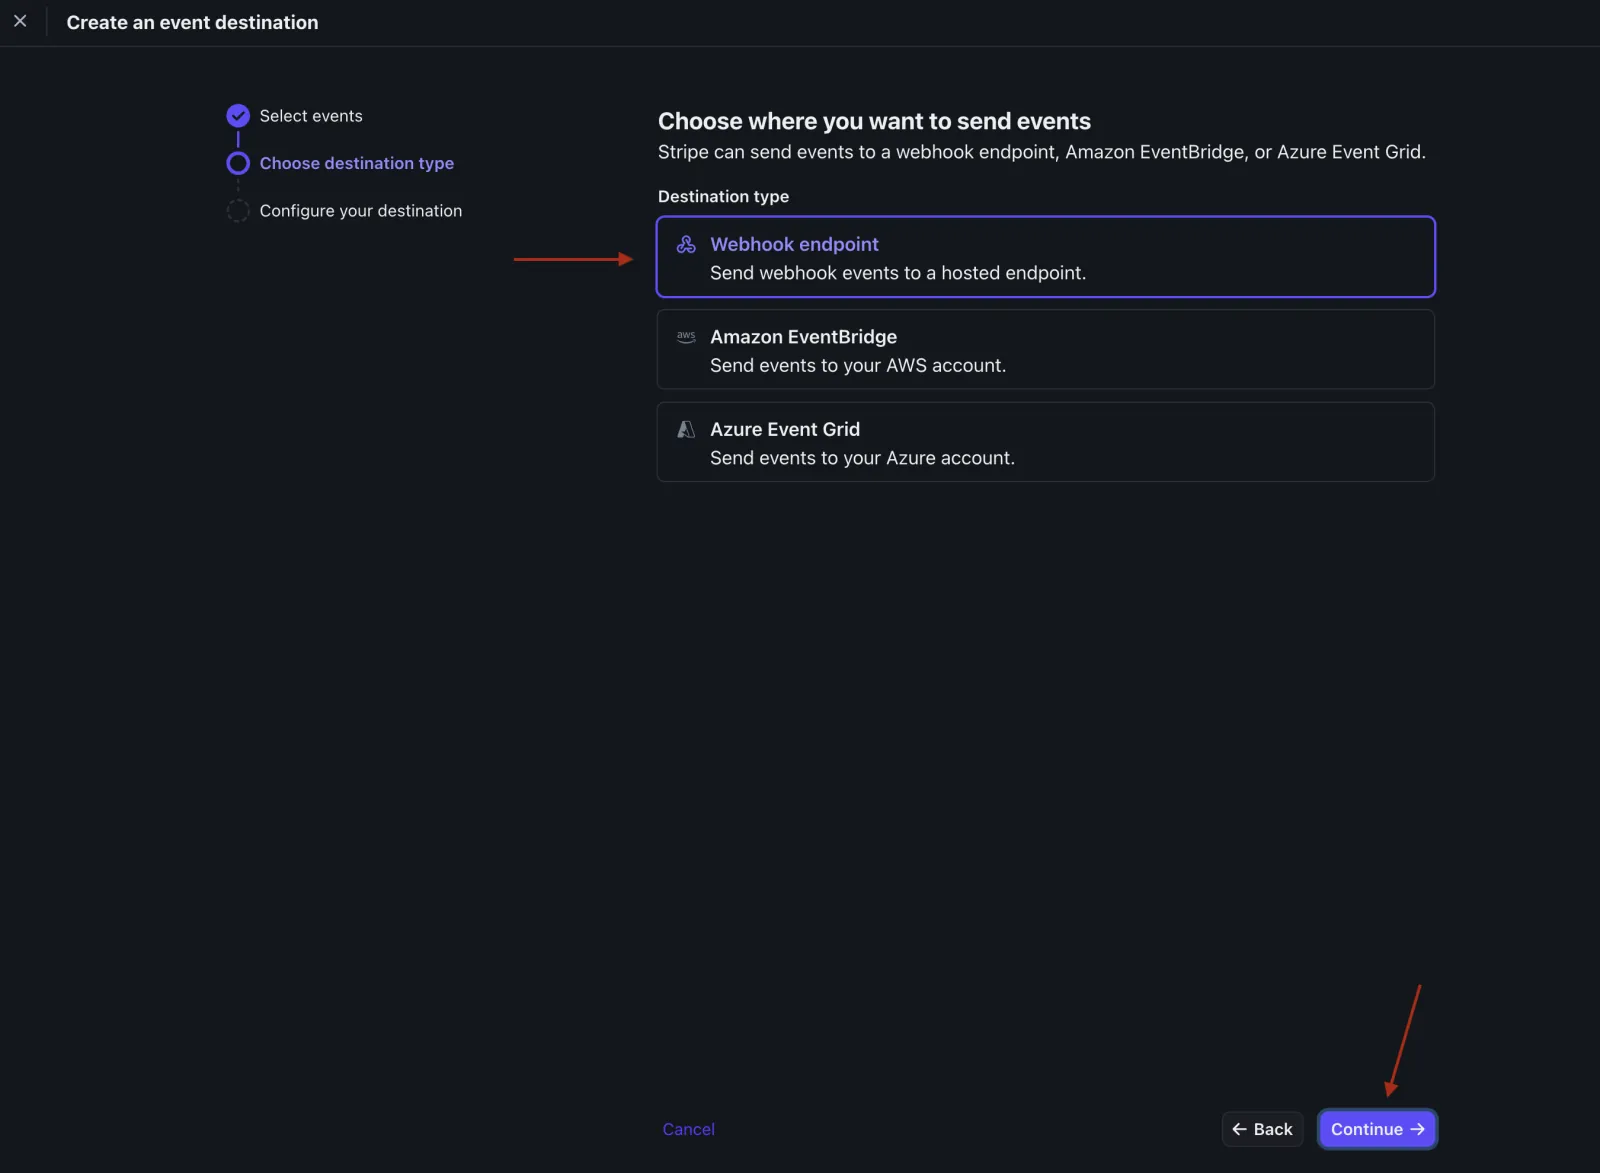Viewport: 1600px width, 1173px height.
Task: Open the Configure your destination step
Action: [x=360, y=211]
